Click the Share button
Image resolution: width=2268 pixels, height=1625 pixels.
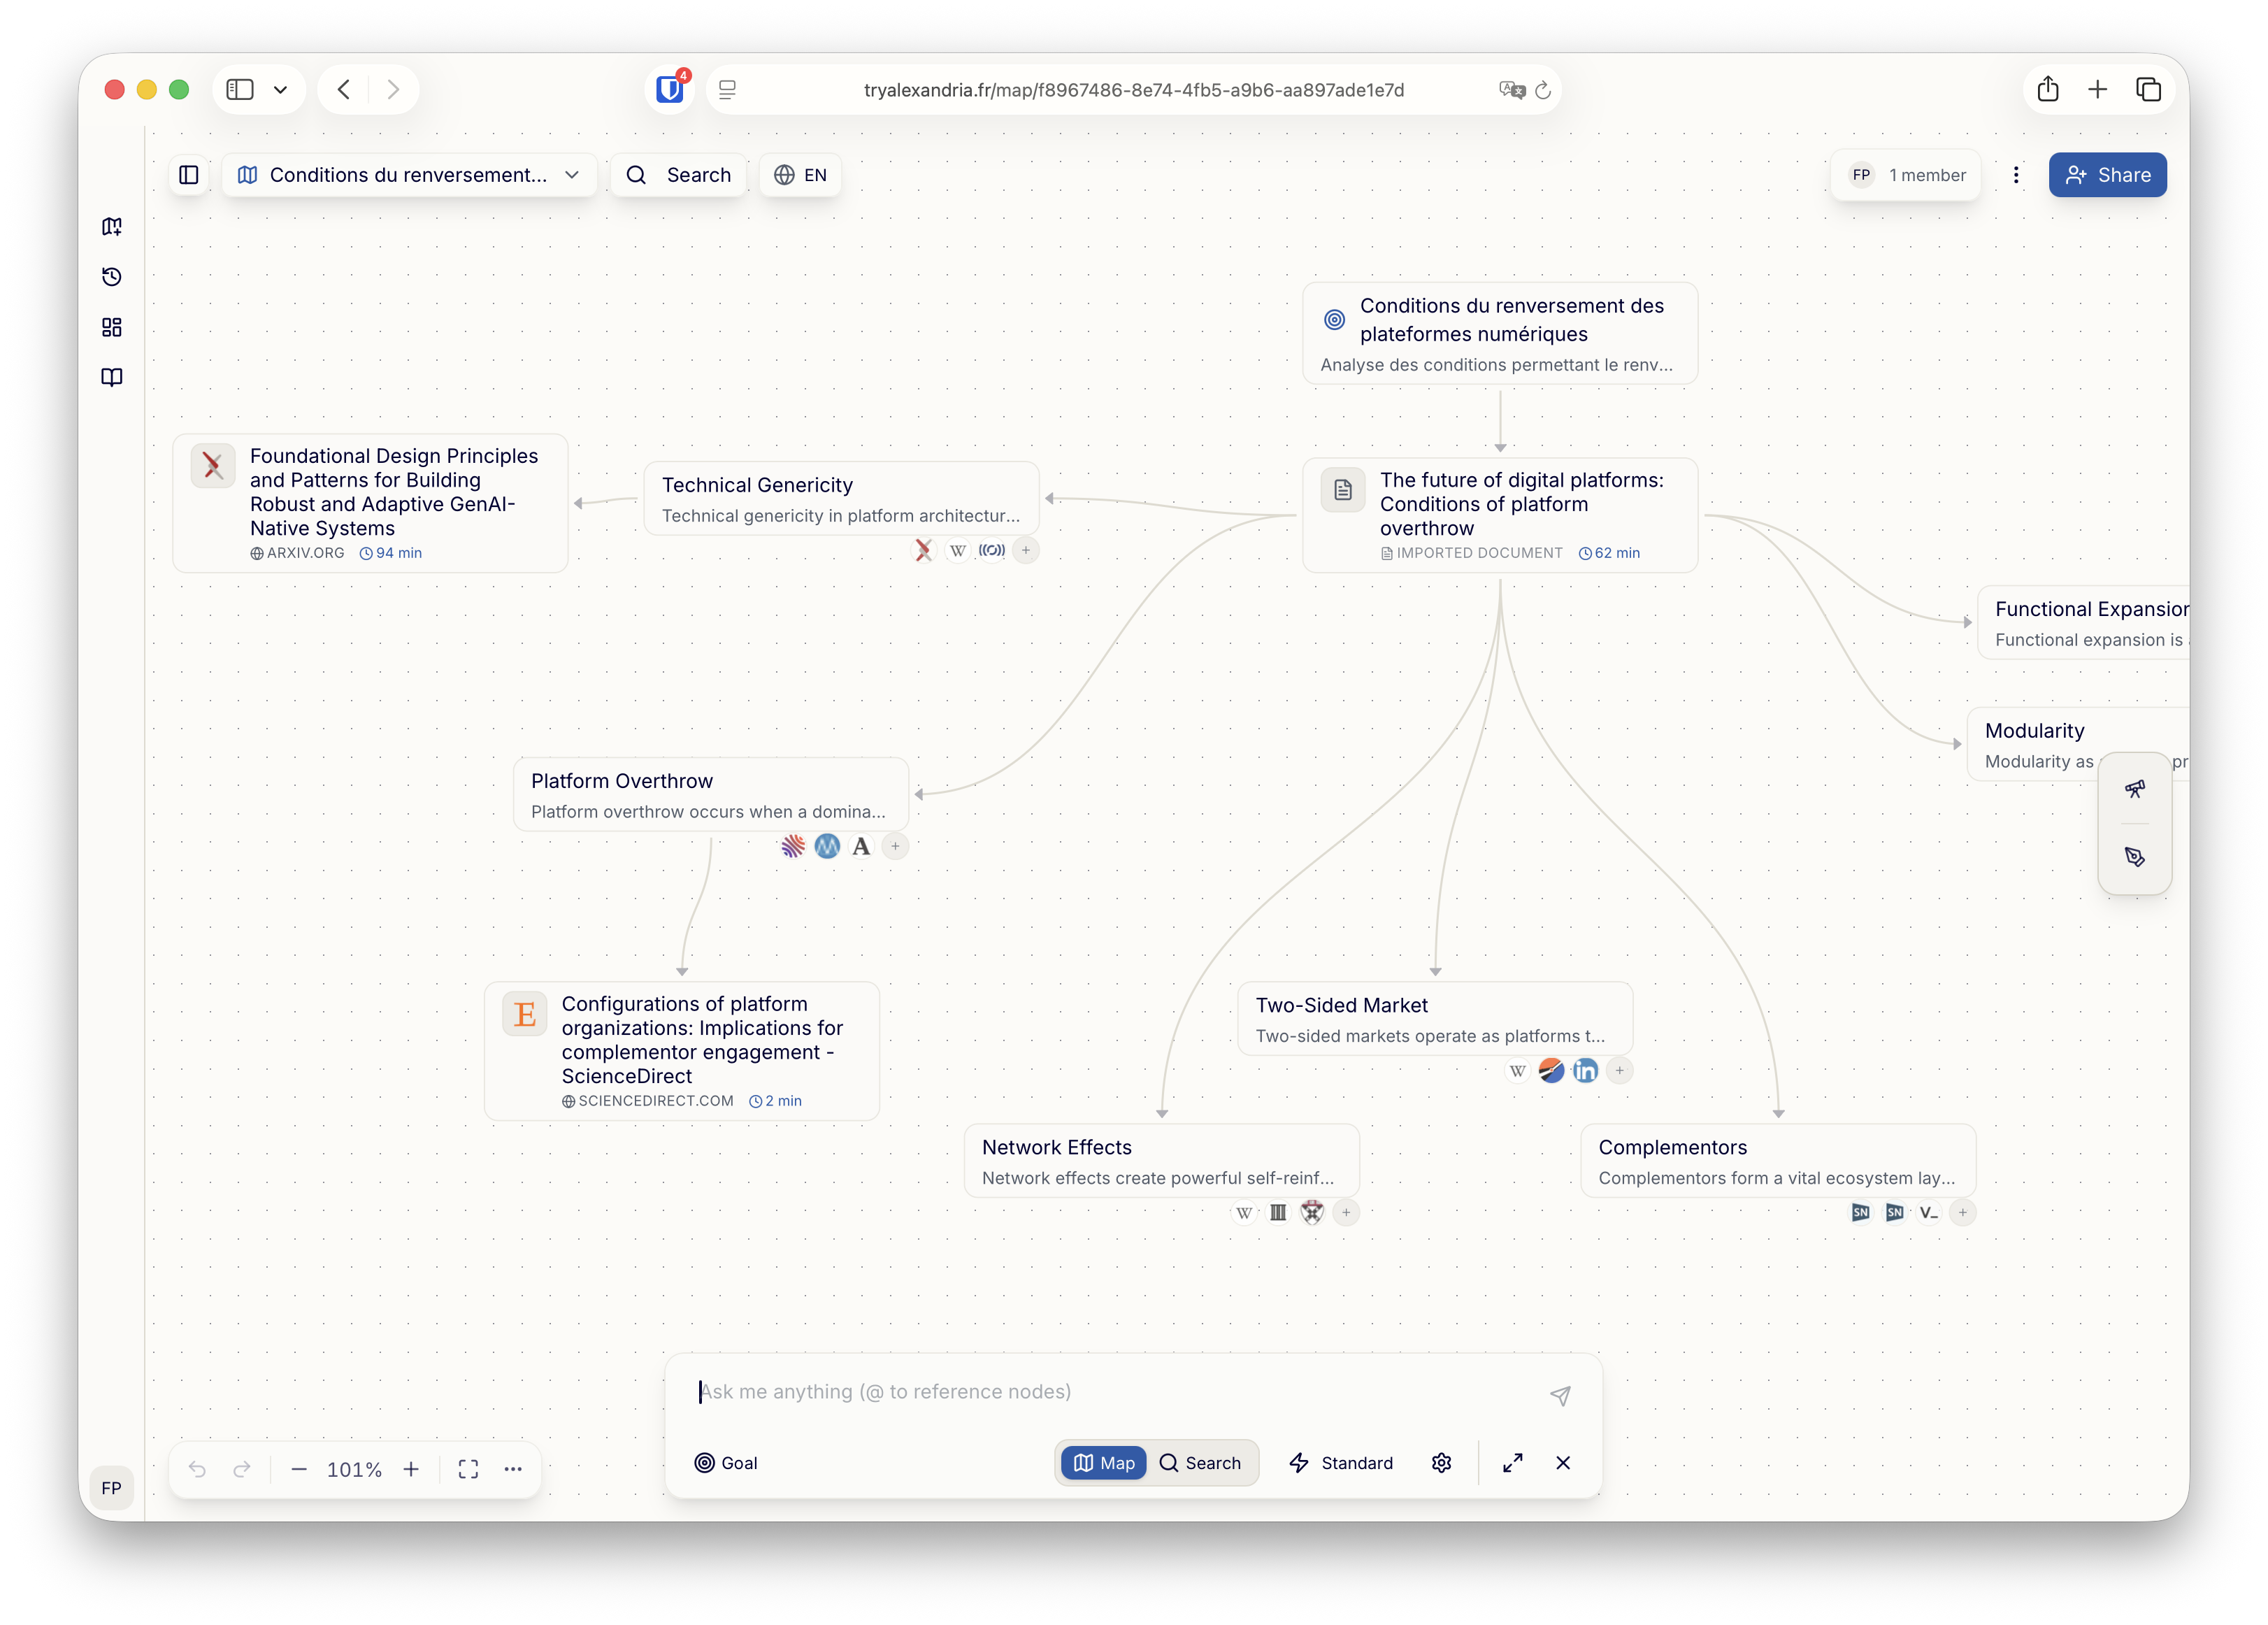(x=2107, y=175)
